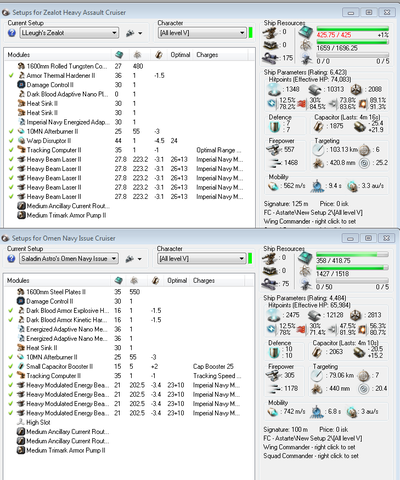The width and height of the screenshot is (400, 480).
Task: Click the capacitor column icon in Omen modules header
Action: coord(155,281)
